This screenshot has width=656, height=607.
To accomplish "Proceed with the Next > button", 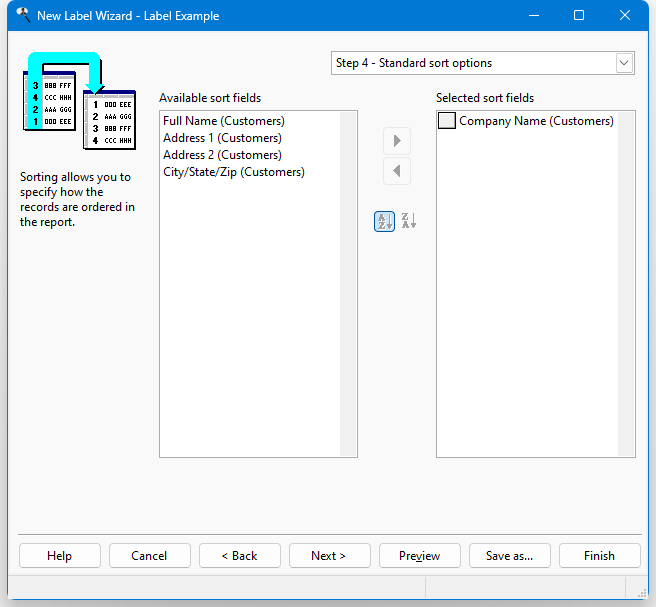I will click(330, 556).
